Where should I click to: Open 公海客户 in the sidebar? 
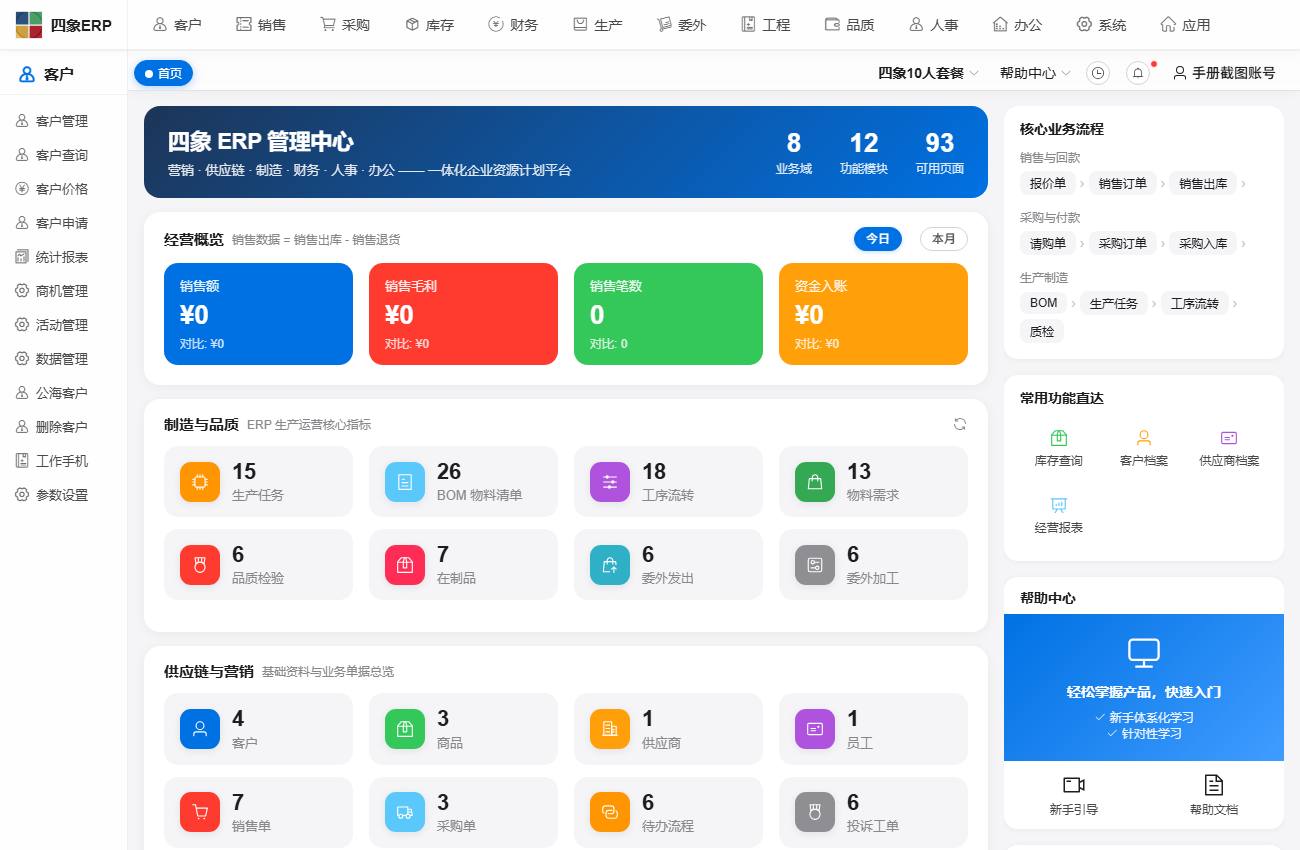(x=63, y=393)
